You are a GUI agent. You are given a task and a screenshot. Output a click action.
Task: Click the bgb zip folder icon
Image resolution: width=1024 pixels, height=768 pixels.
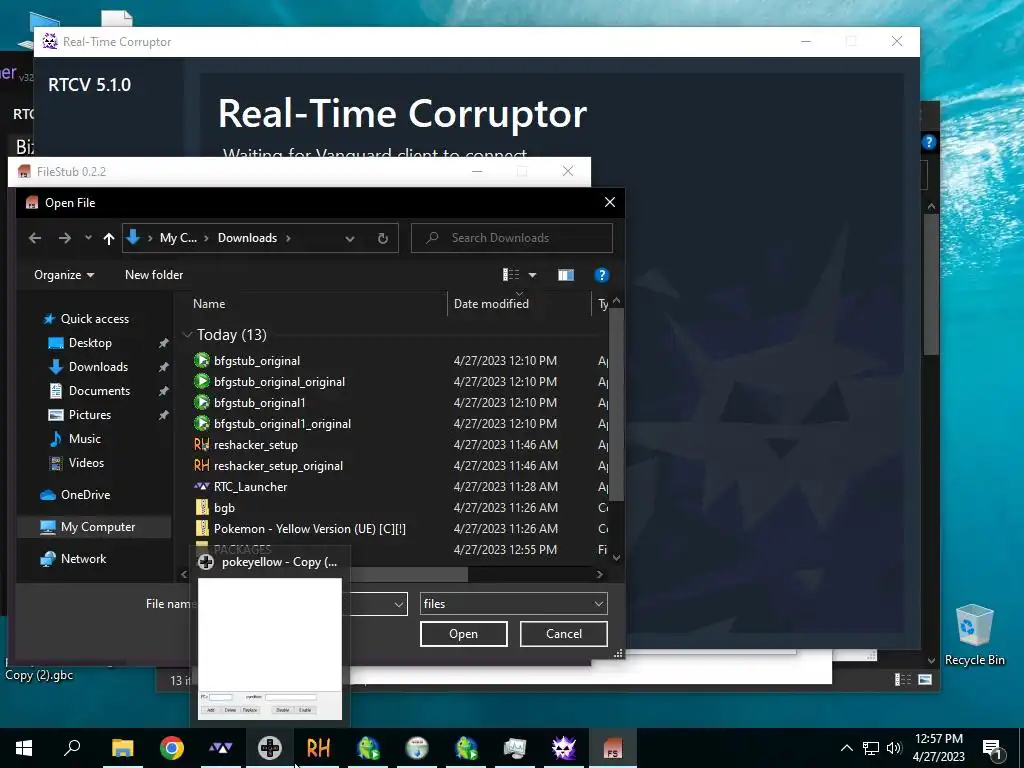pos(202,507)
